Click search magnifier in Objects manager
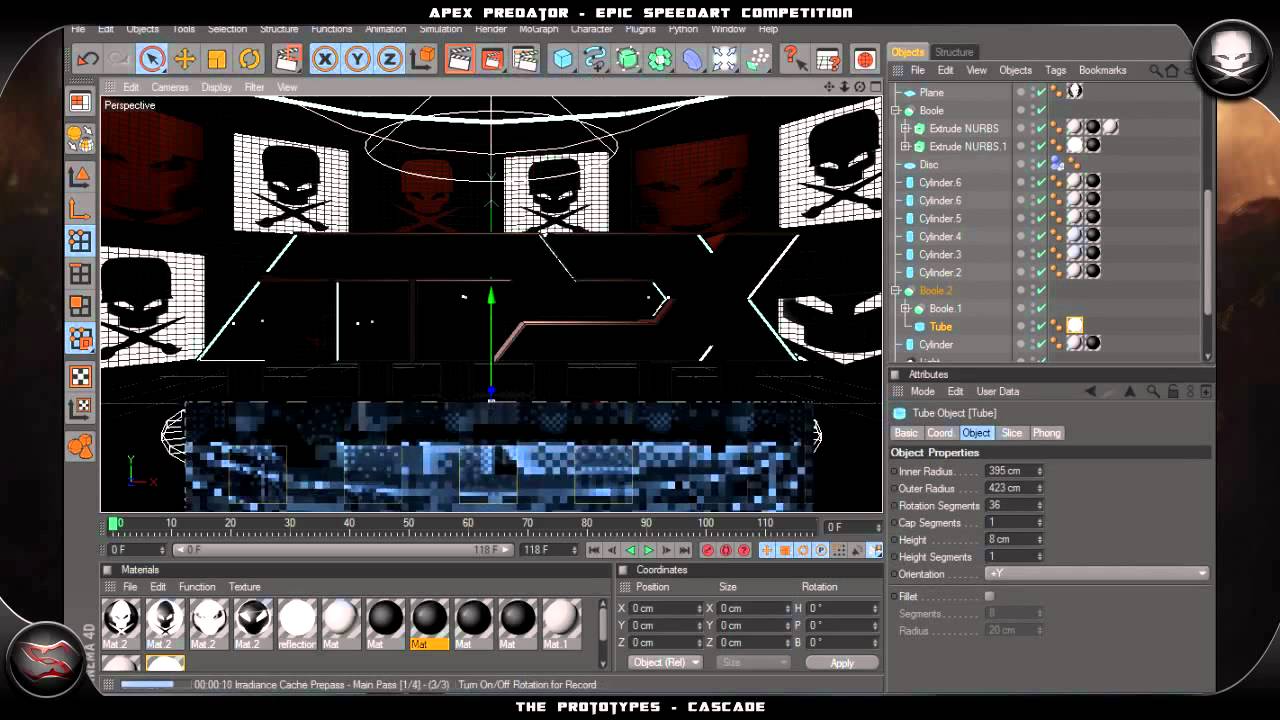This screenshot has height=720, width=1280. click(x=1156, y=70)
